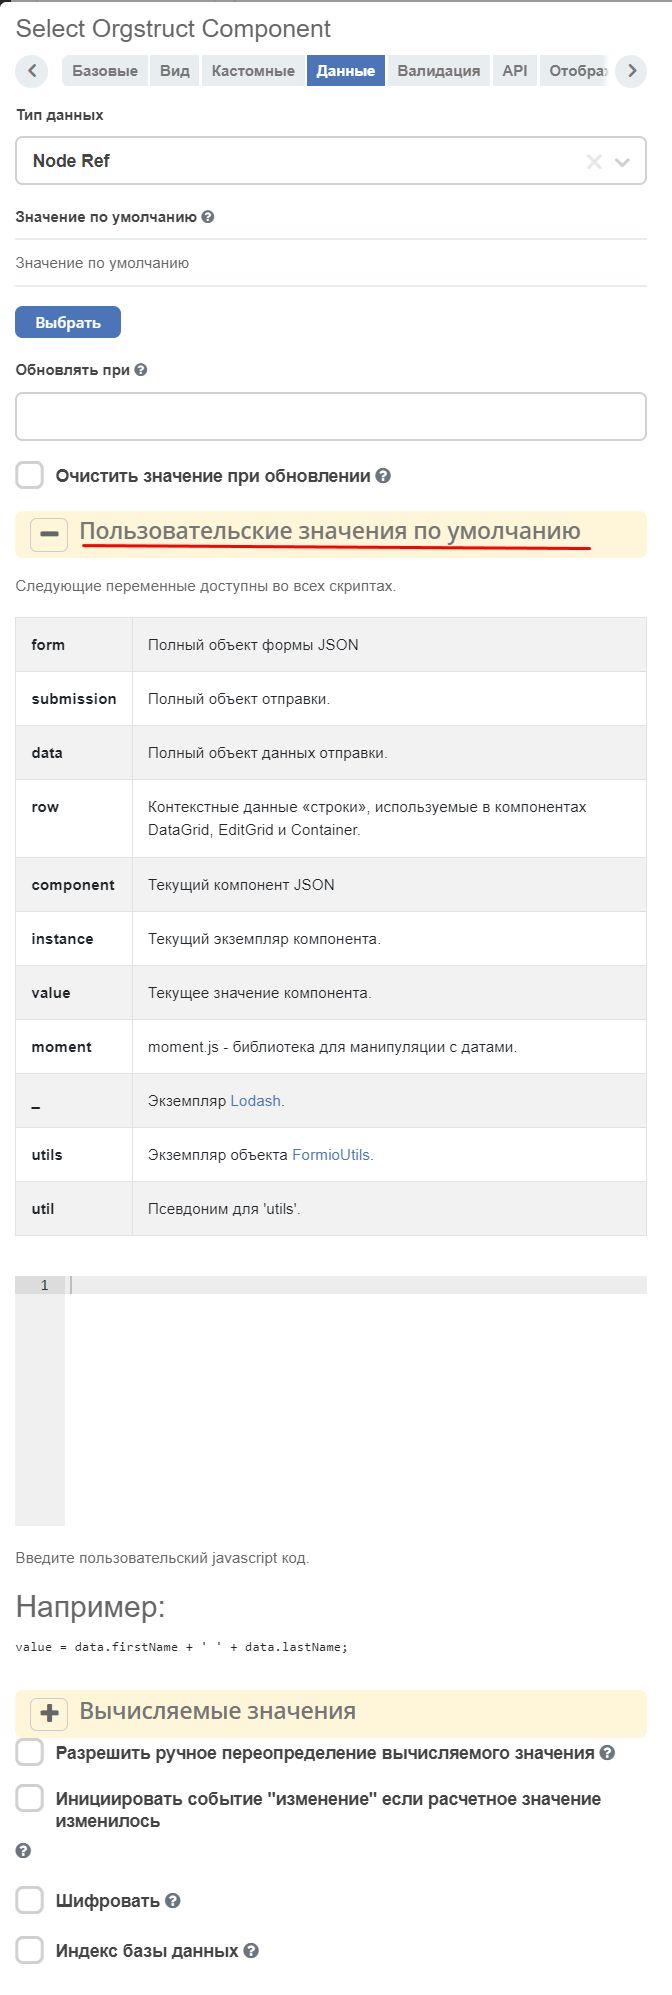Image resolution: width=672 pixels, height=1995 pixels.
Task: Expand the Вычисляемые значения panel
Action: coord(49,1713)
